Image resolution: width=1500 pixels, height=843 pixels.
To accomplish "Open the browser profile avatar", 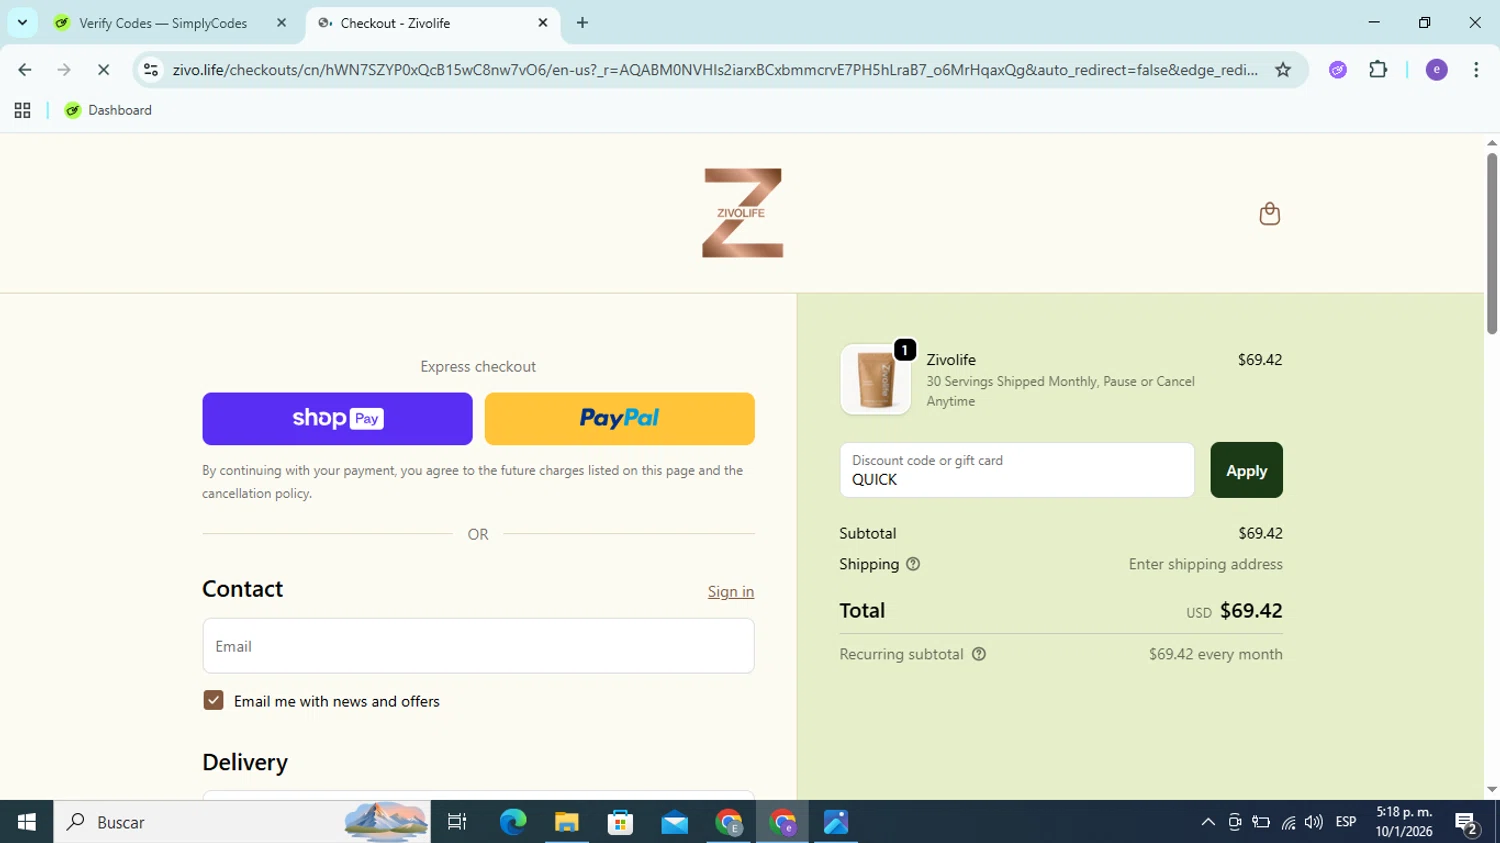I will coord(1436,70).
